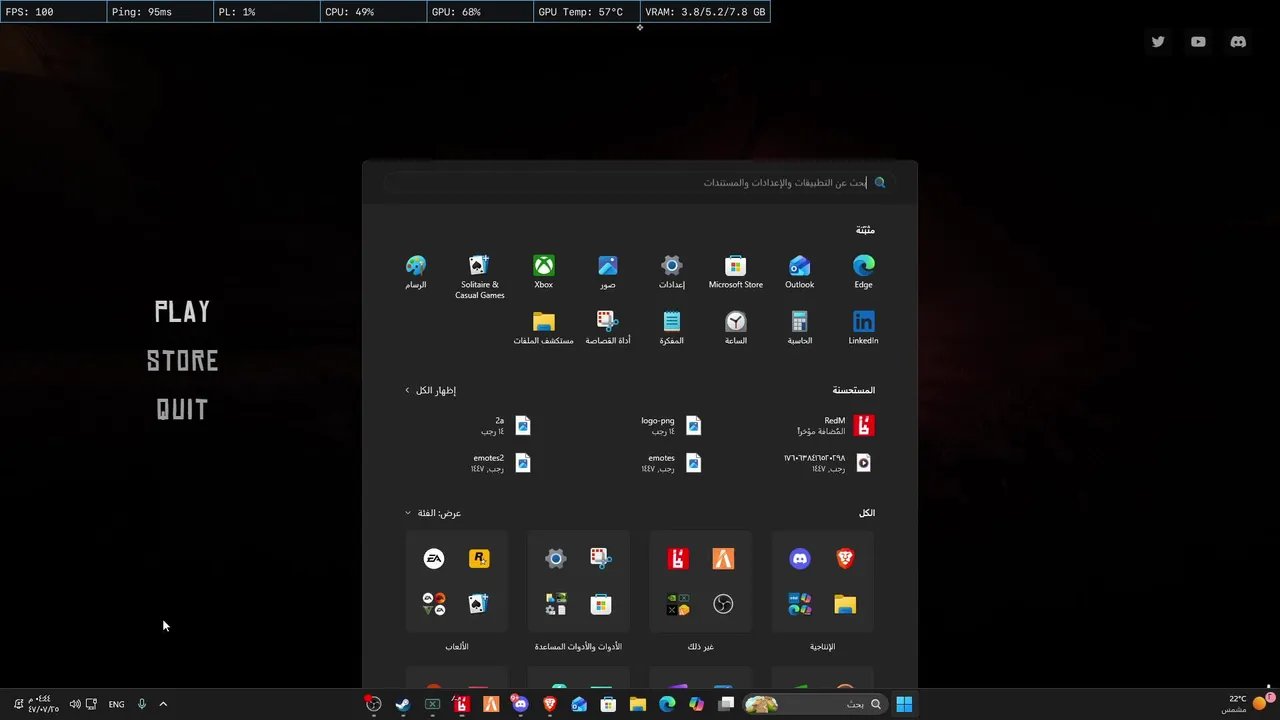Open the recommended RedM app
The width and height of the screenshot is (1280, 720).
point(835,426)
